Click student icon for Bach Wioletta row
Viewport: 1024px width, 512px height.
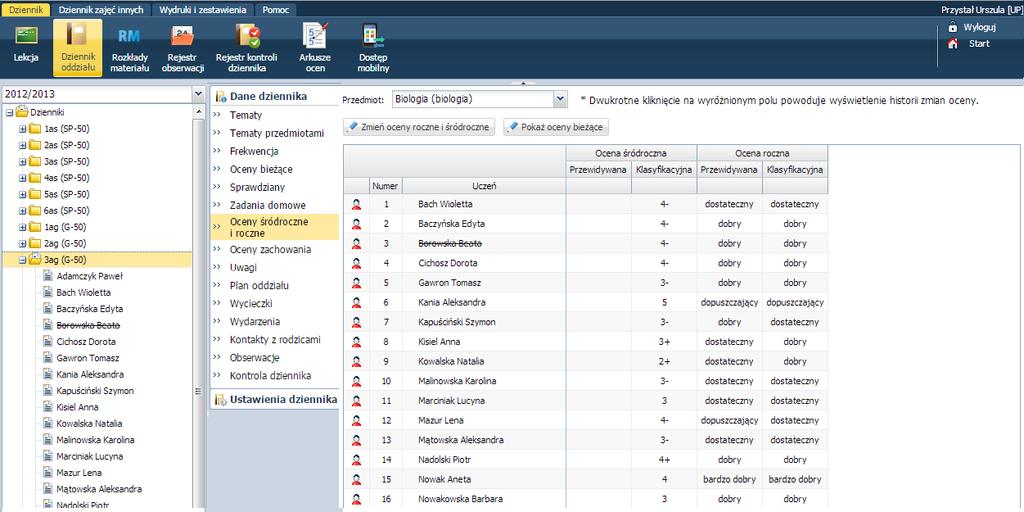click(356, 204)
